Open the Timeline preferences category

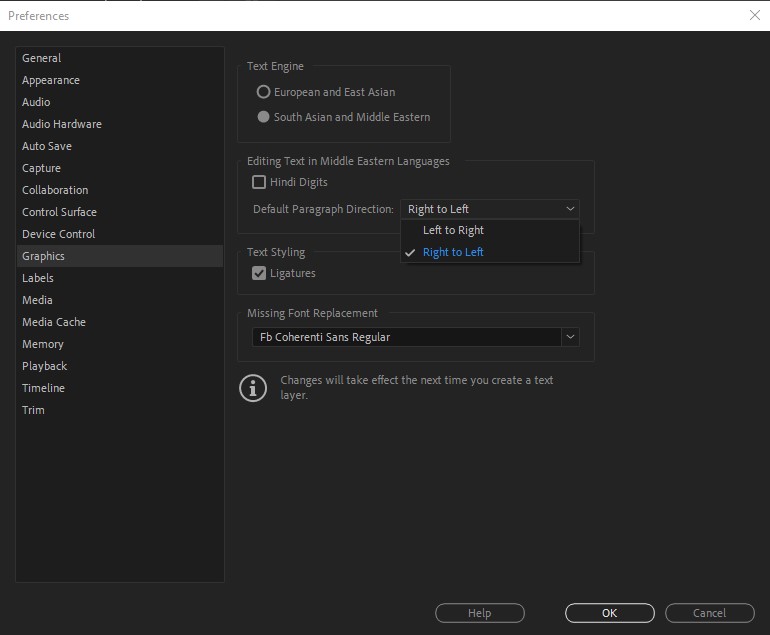click(x=43, y=388)
